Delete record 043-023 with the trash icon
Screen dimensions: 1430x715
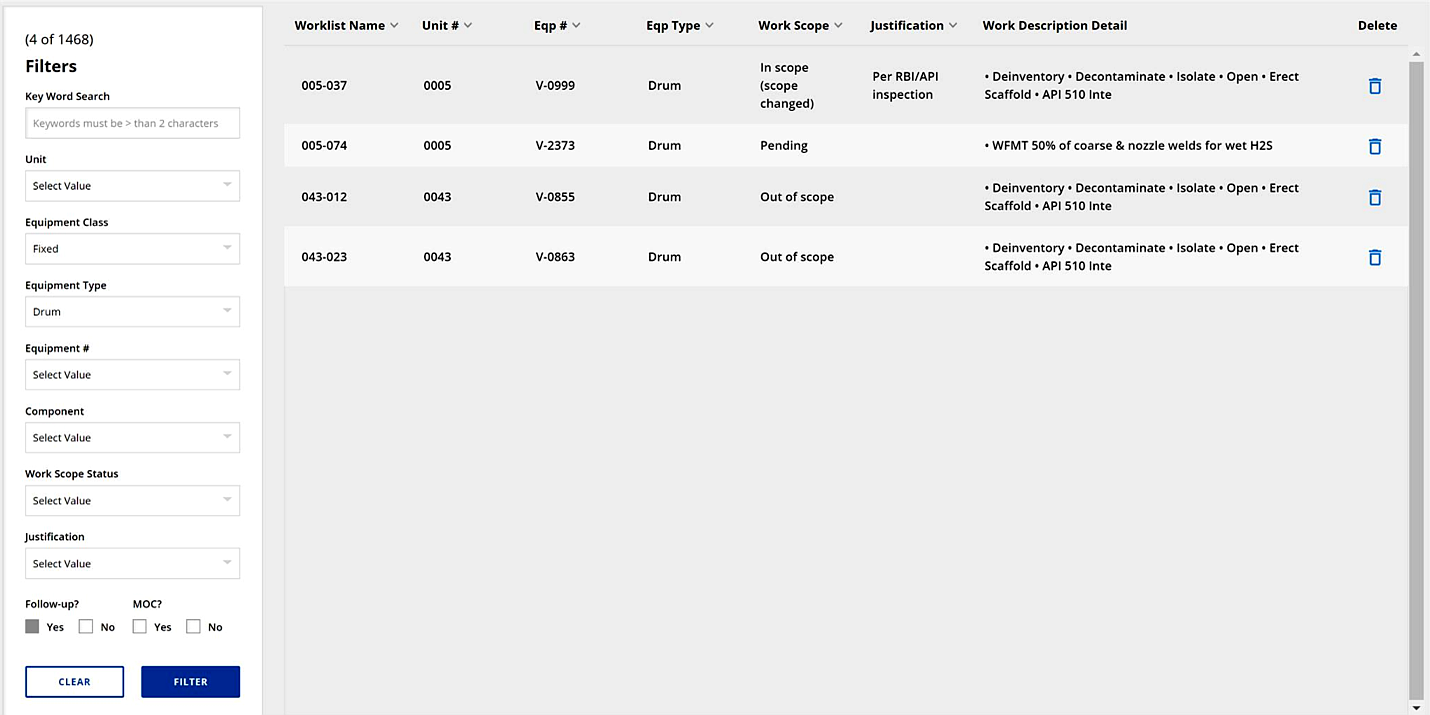[1374, 257]
